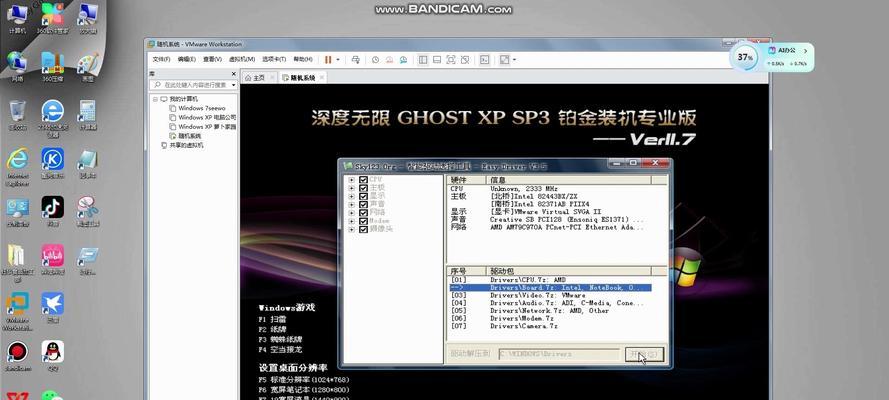The width and height of the screenshot is (889, 400).
Task: Uncheck the 网络 driver checkbox
Action: tap(363, 213)
